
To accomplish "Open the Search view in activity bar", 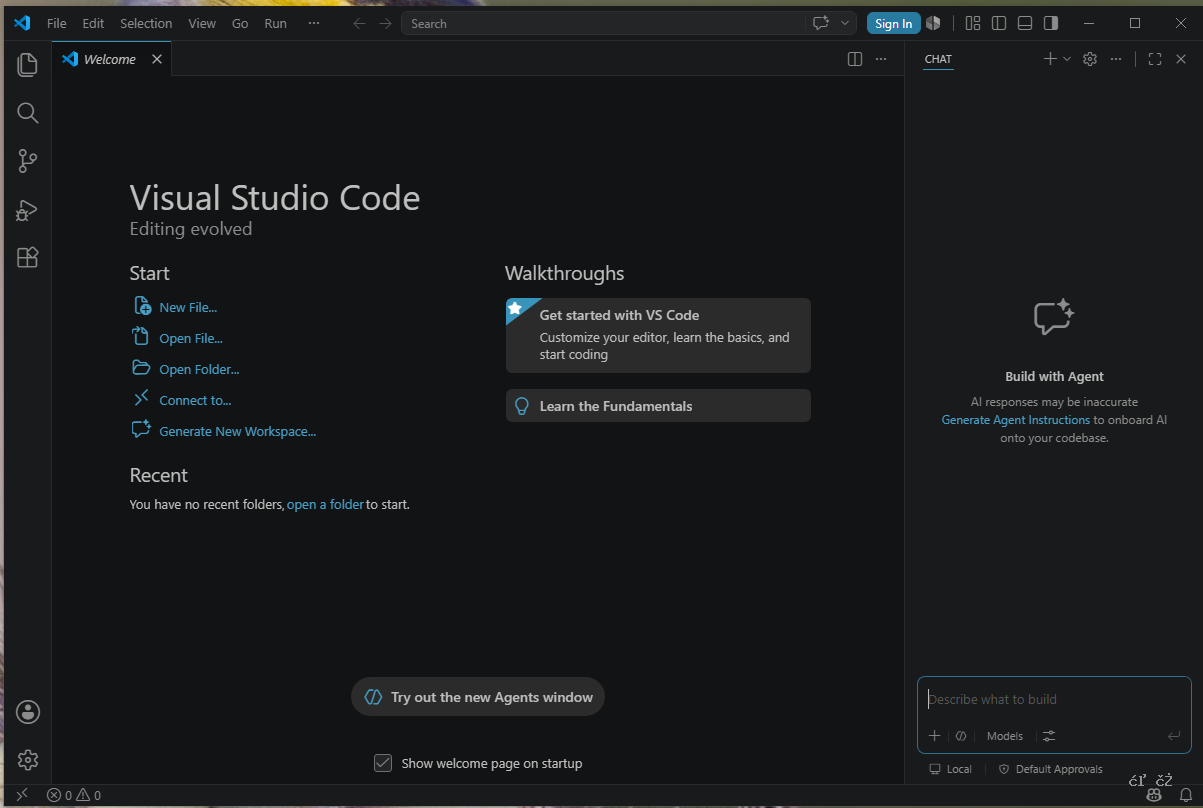I will (28, 113).
